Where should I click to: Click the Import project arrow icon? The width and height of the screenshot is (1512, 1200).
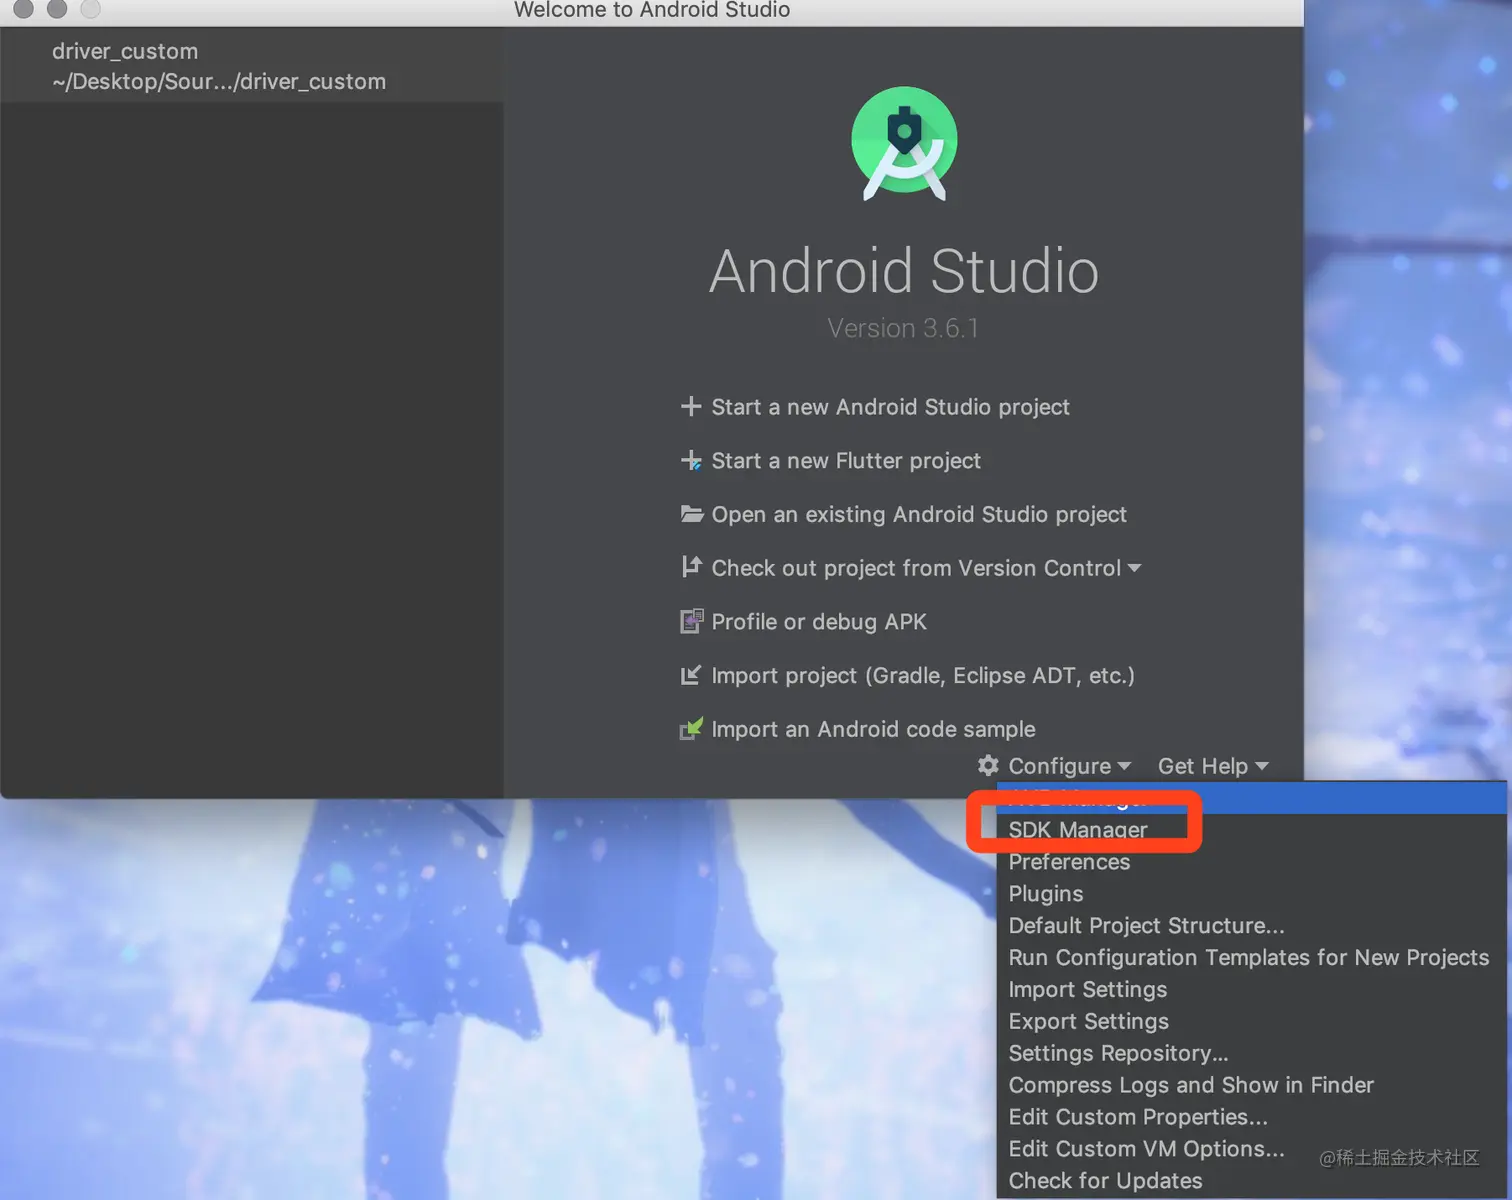coord(691,675)
